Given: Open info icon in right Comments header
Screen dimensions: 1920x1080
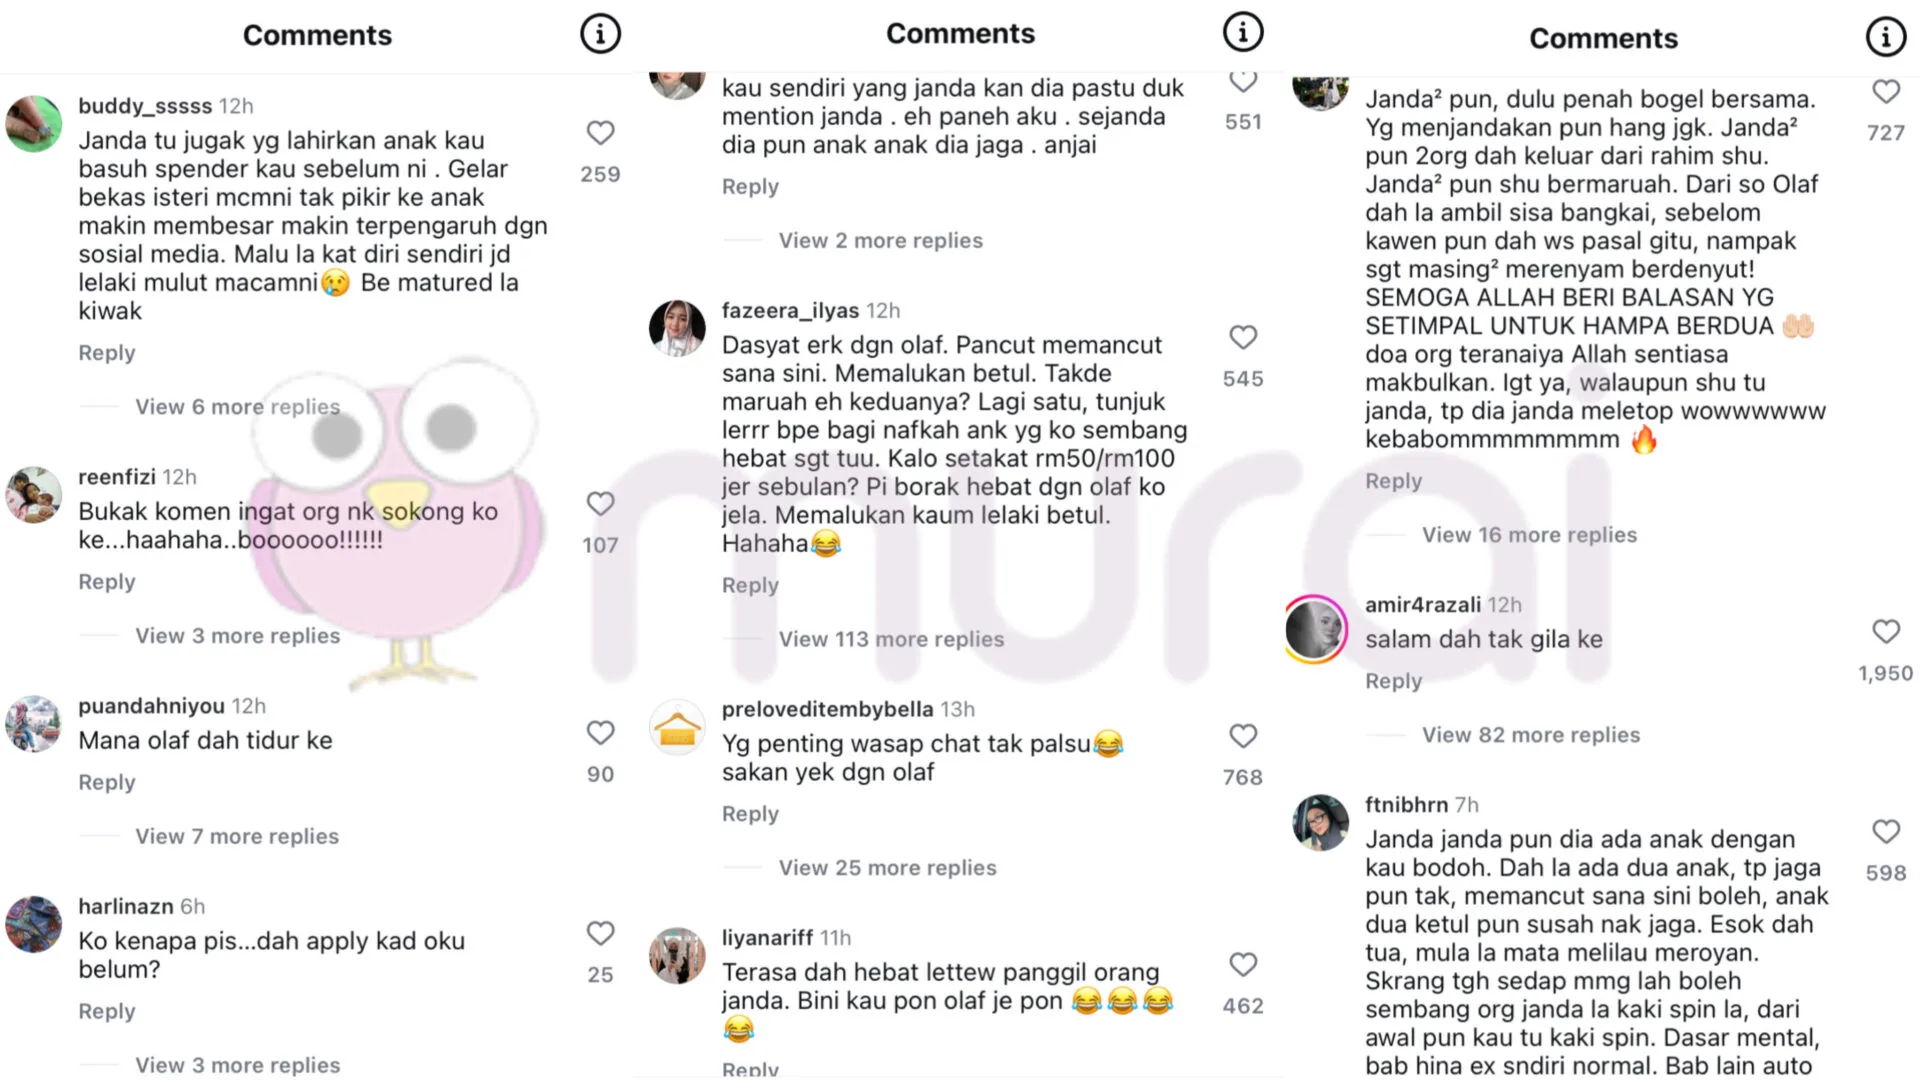Looking at the screenshot, I should (x=1886, y=37).
